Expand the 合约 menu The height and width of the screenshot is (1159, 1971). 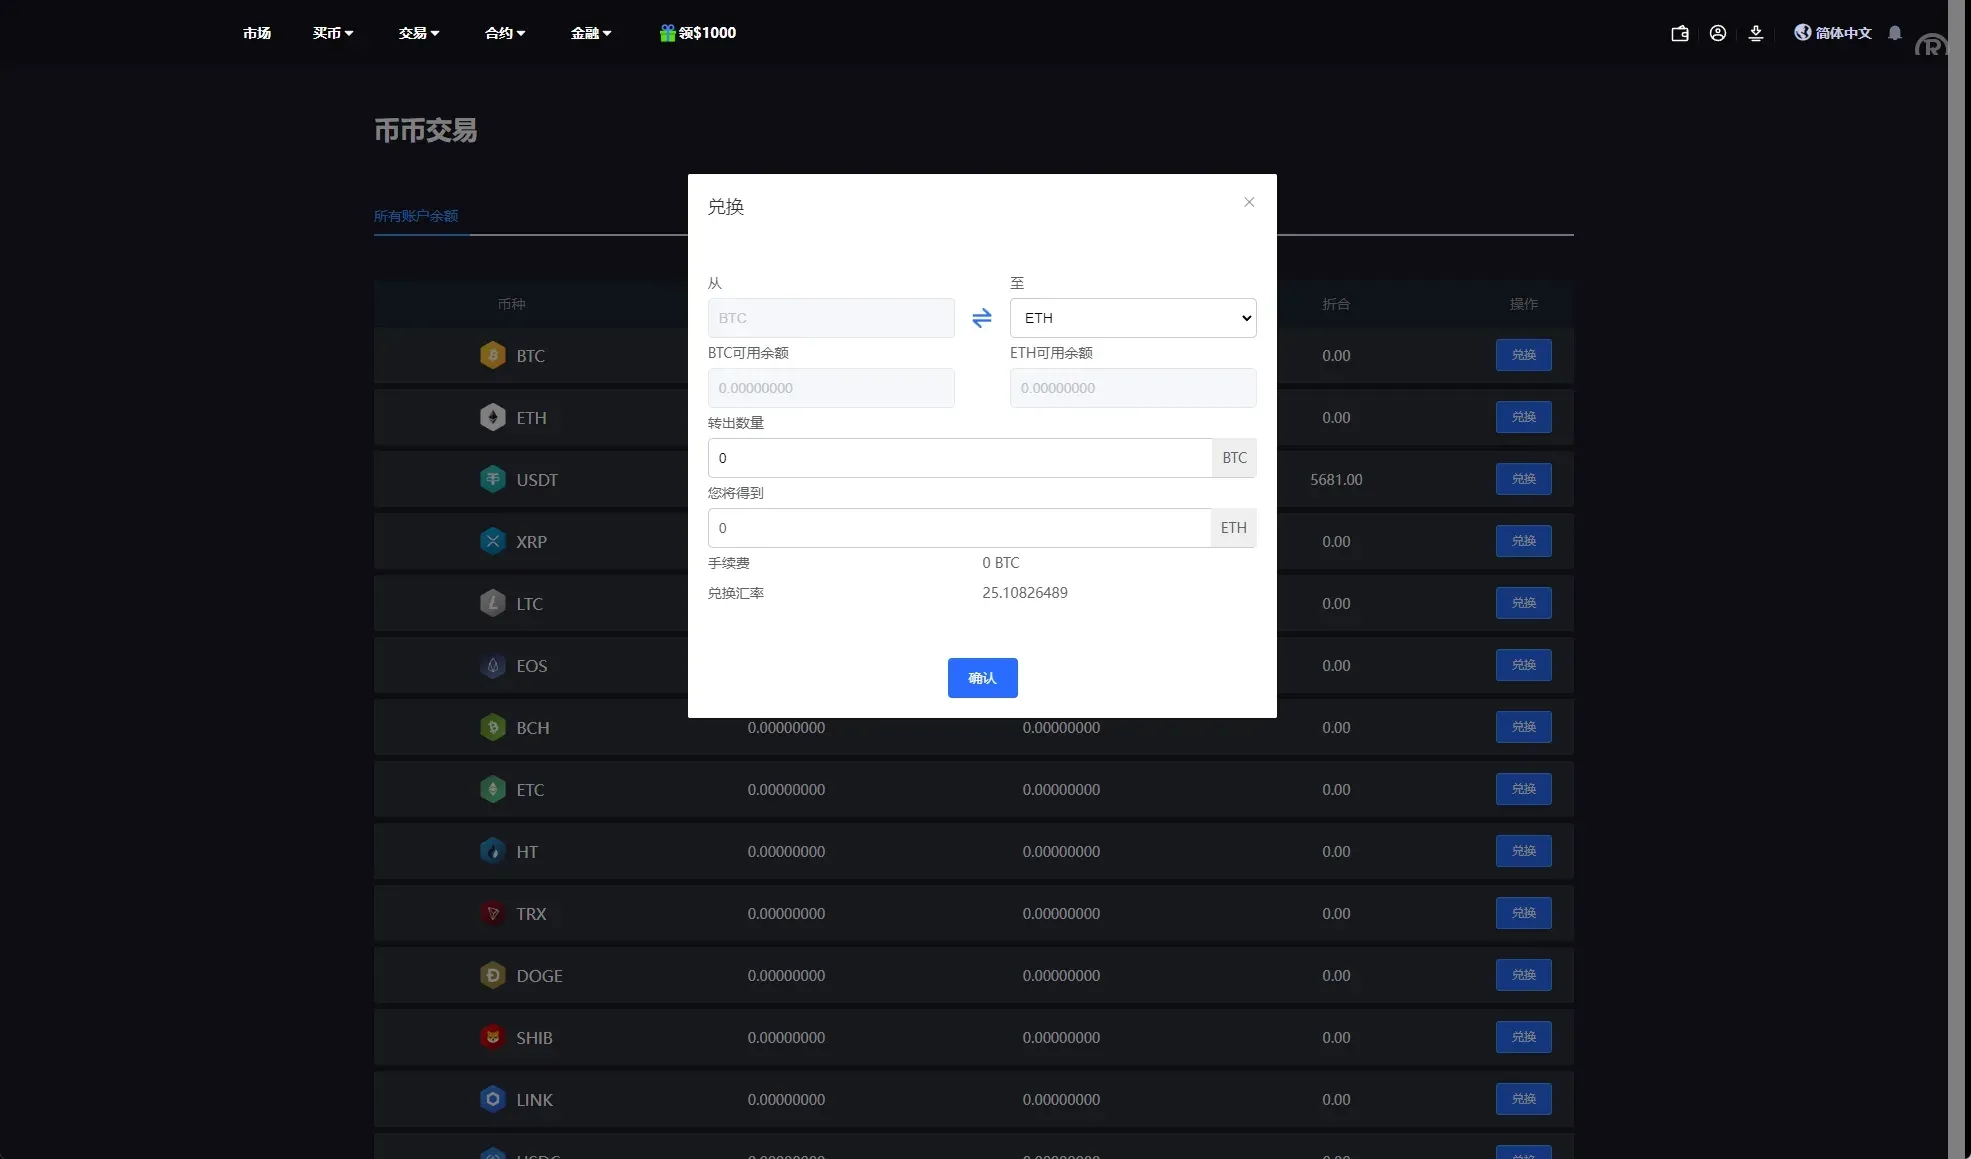504,33
